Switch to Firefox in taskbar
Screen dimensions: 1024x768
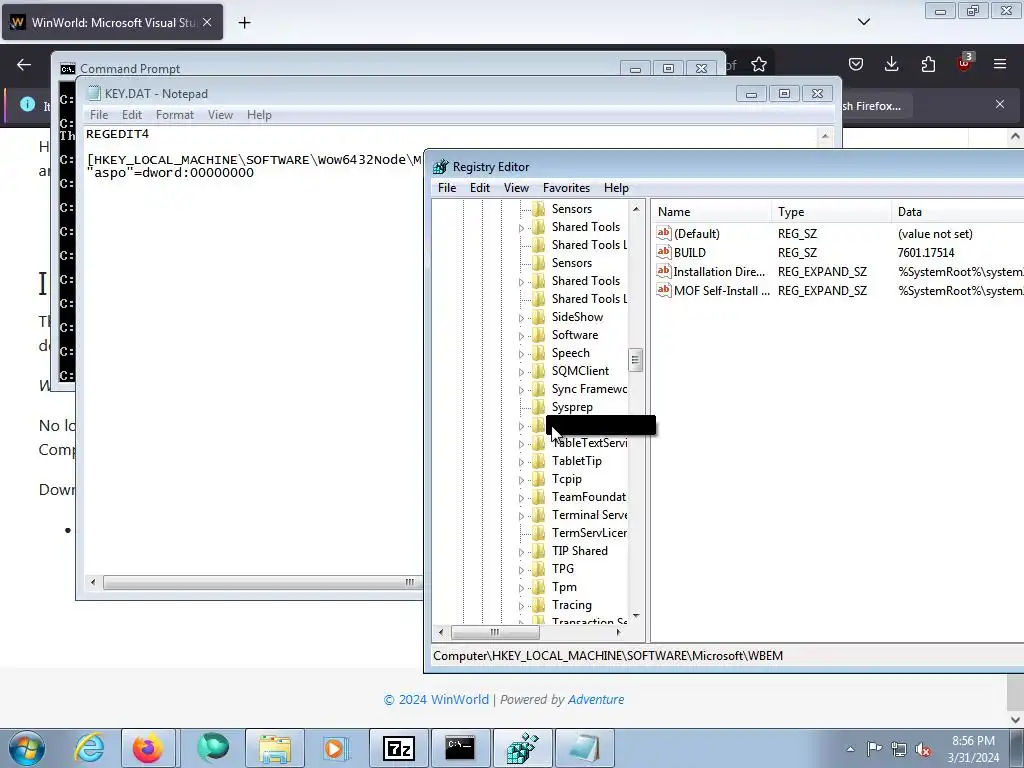148,748
